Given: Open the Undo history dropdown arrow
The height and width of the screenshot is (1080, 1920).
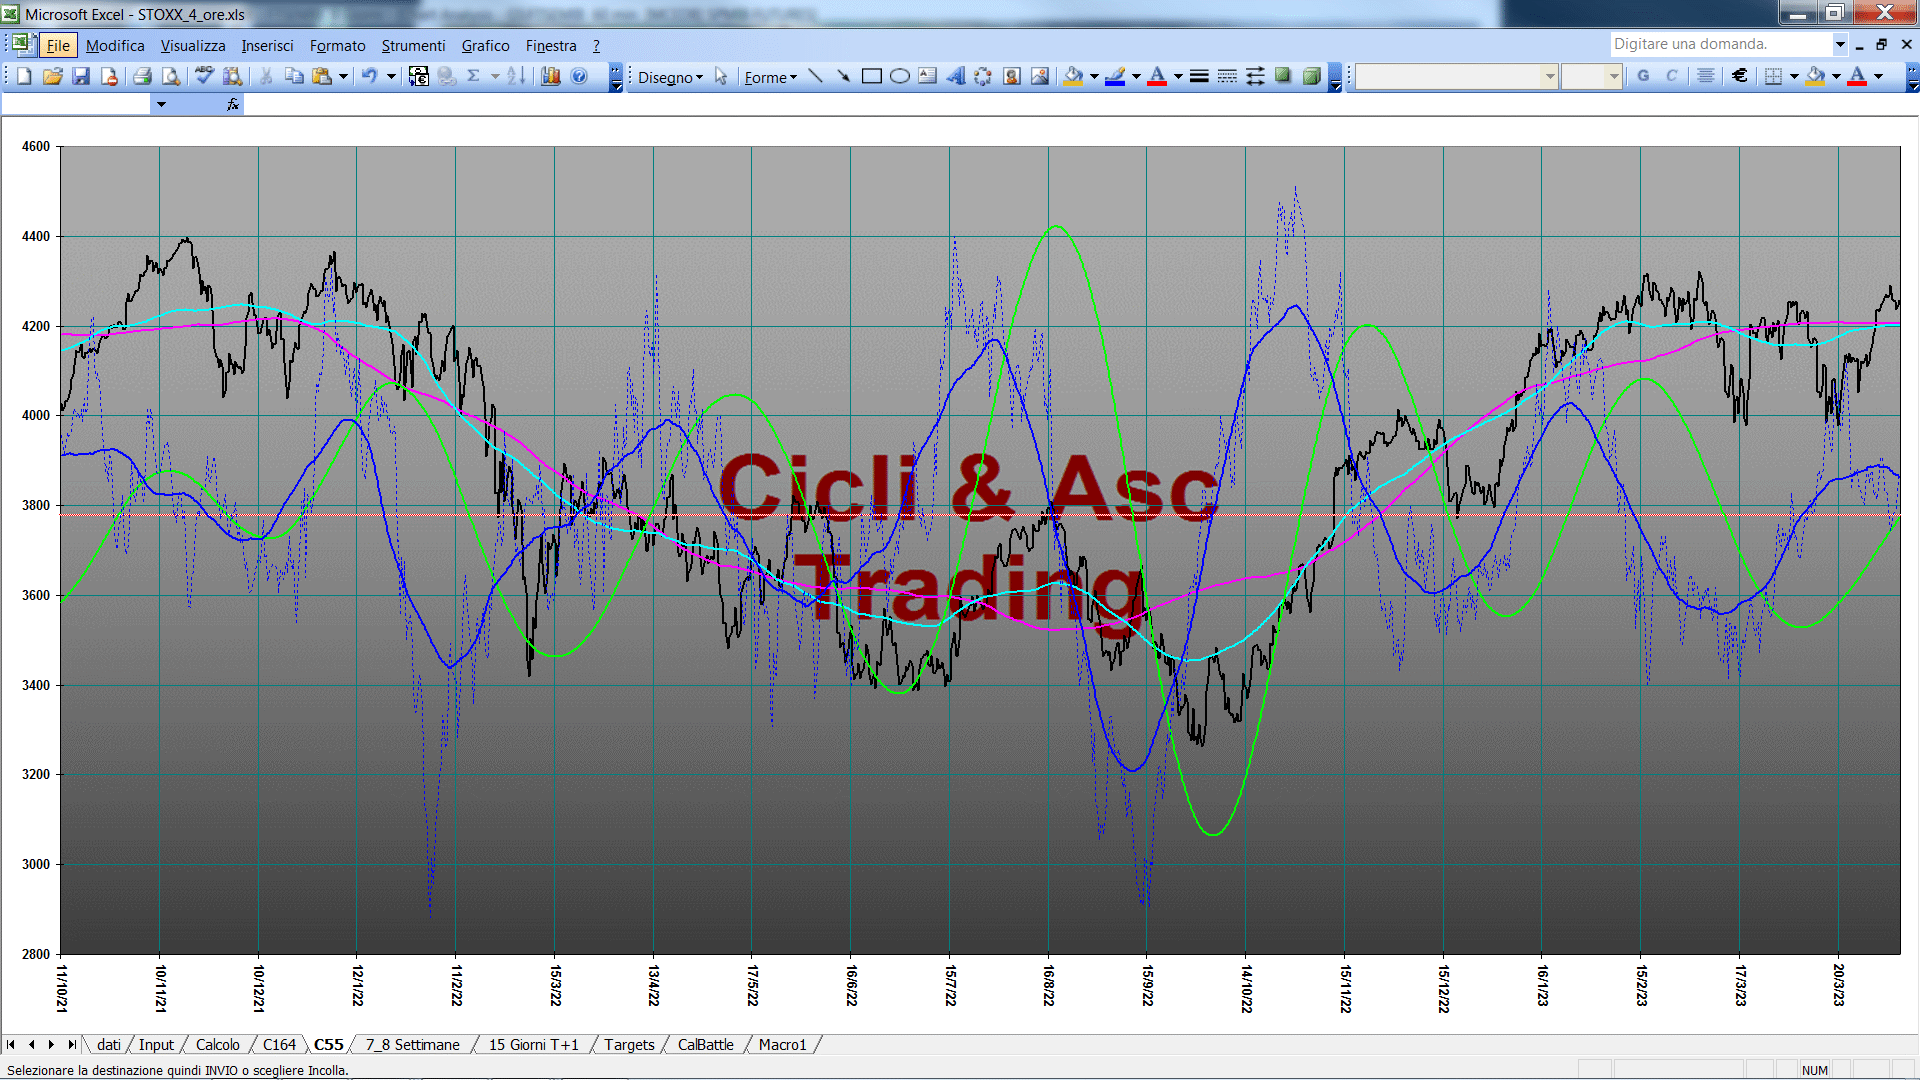Looking at the screenshot, I should click(x=391, y=76).
